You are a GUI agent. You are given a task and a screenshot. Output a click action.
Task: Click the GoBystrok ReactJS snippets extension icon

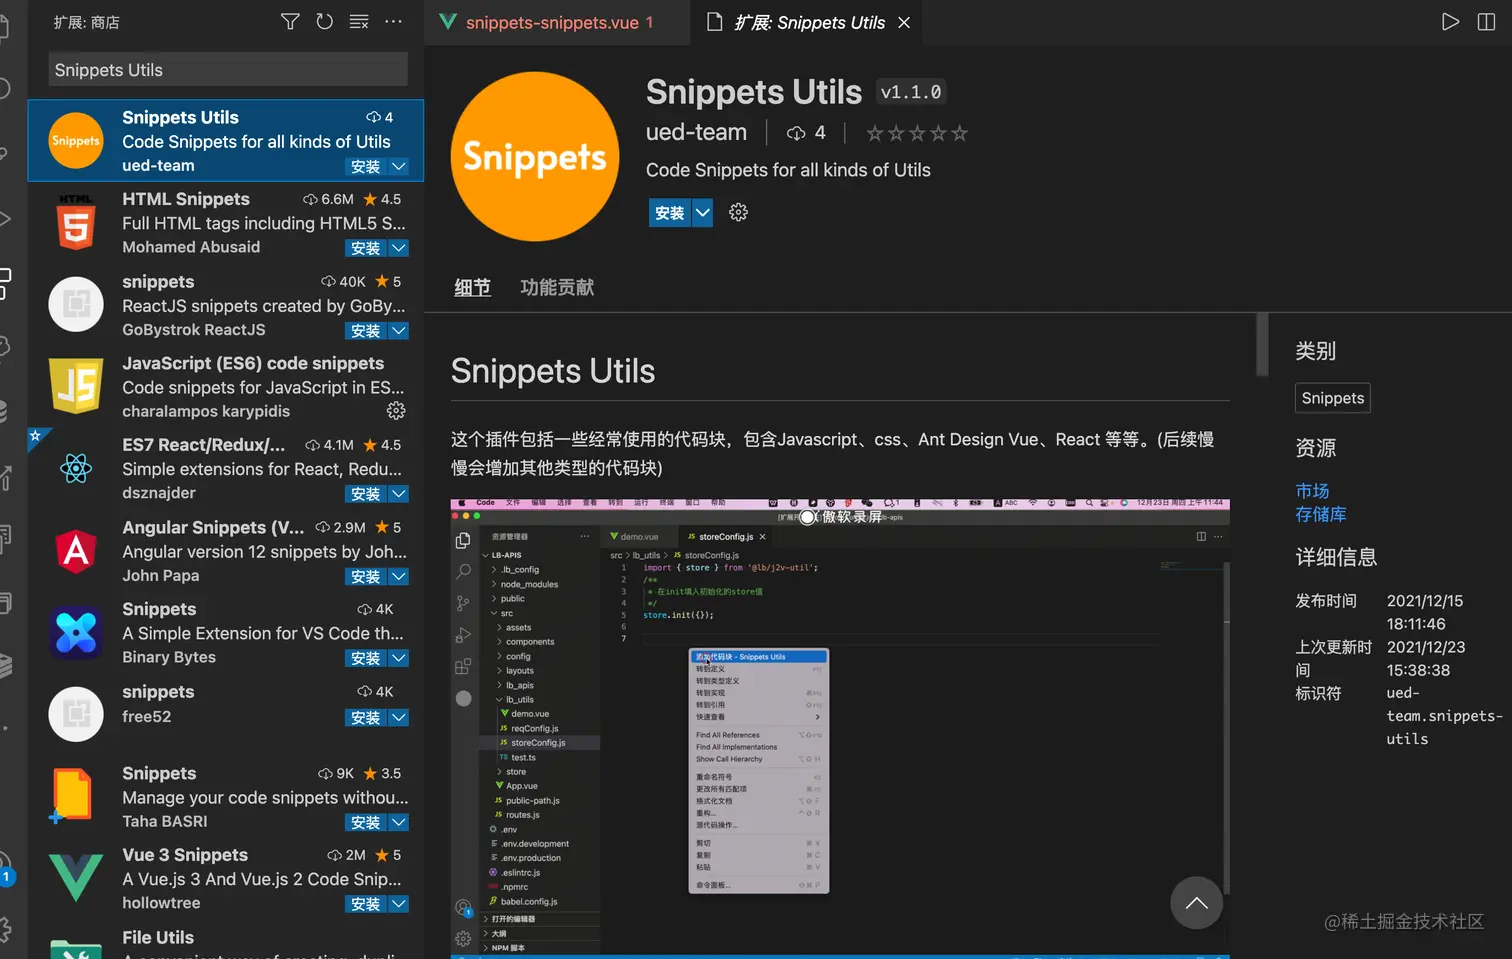(x=76, y=304)
